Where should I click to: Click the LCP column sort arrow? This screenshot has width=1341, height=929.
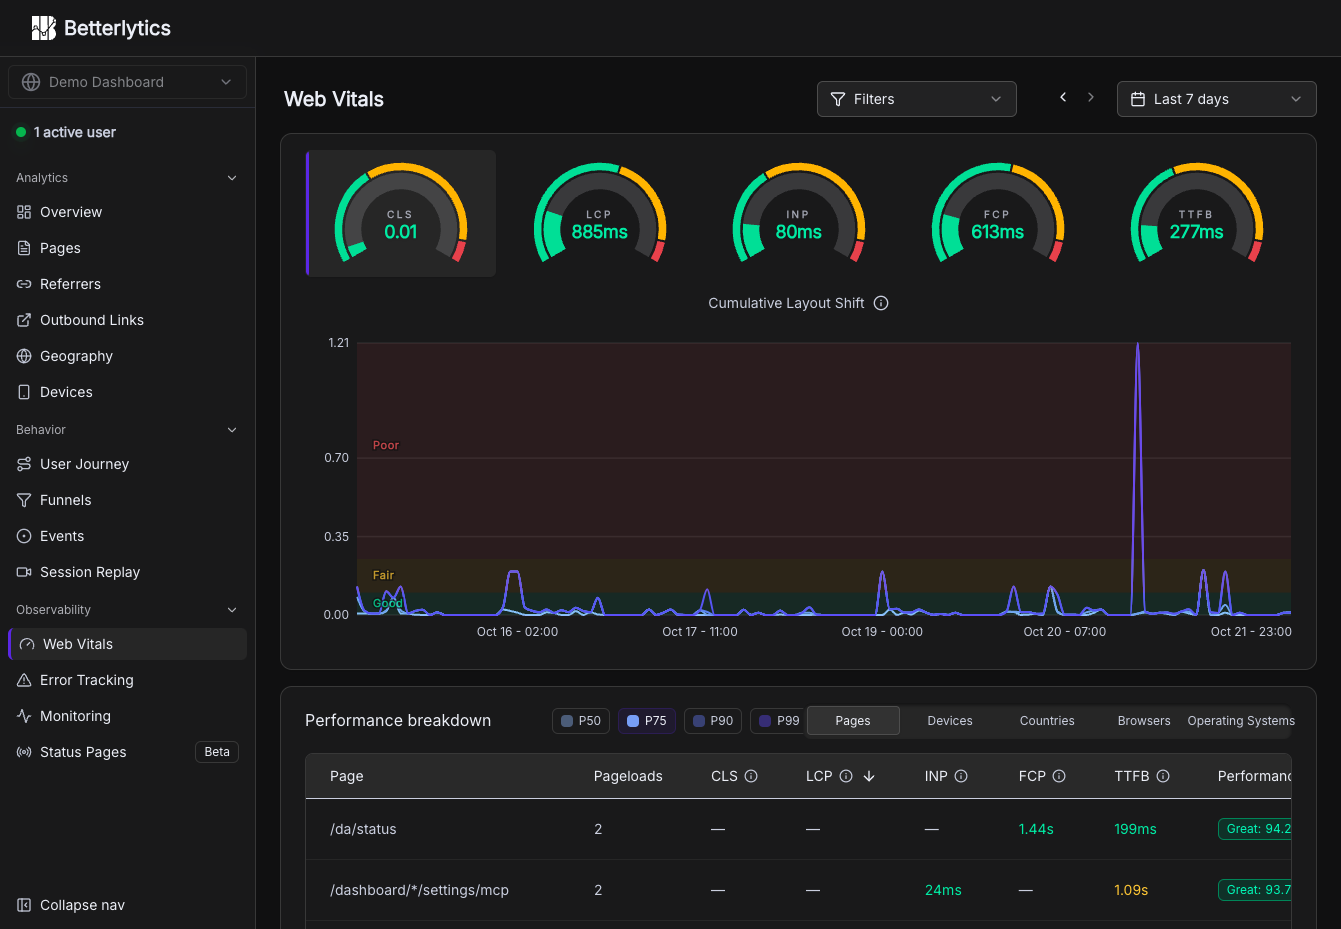(869, 776)
